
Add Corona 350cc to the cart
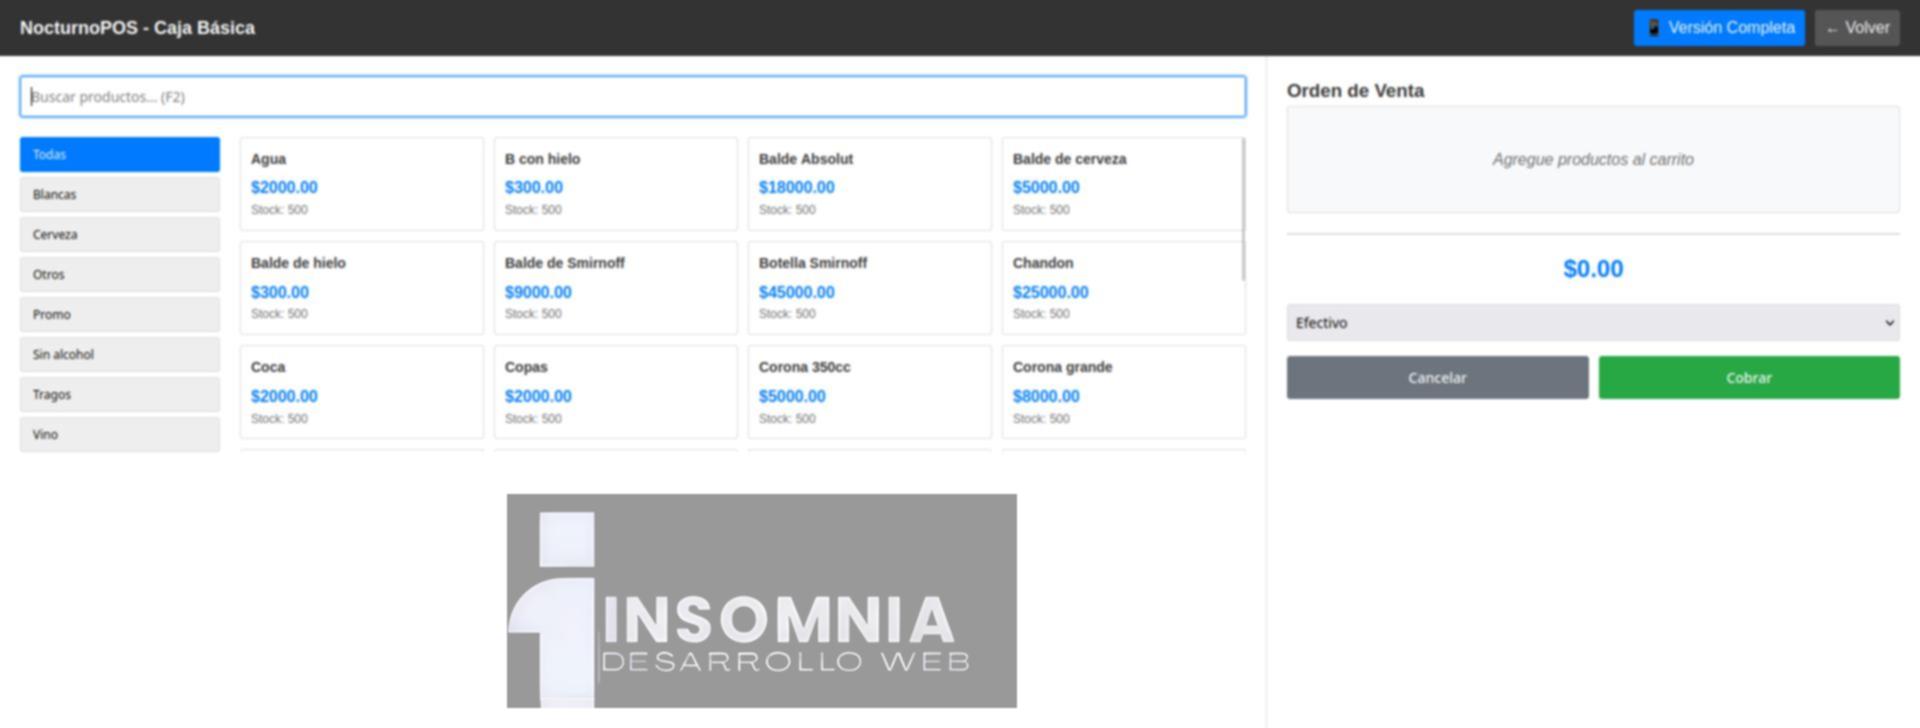tap(869, 392)
